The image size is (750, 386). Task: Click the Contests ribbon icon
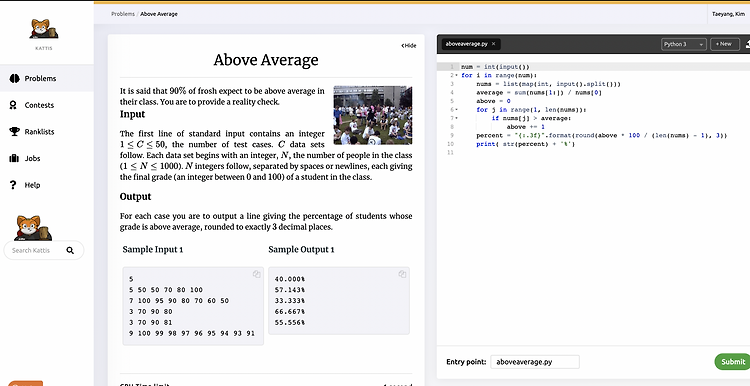point(13,105)
